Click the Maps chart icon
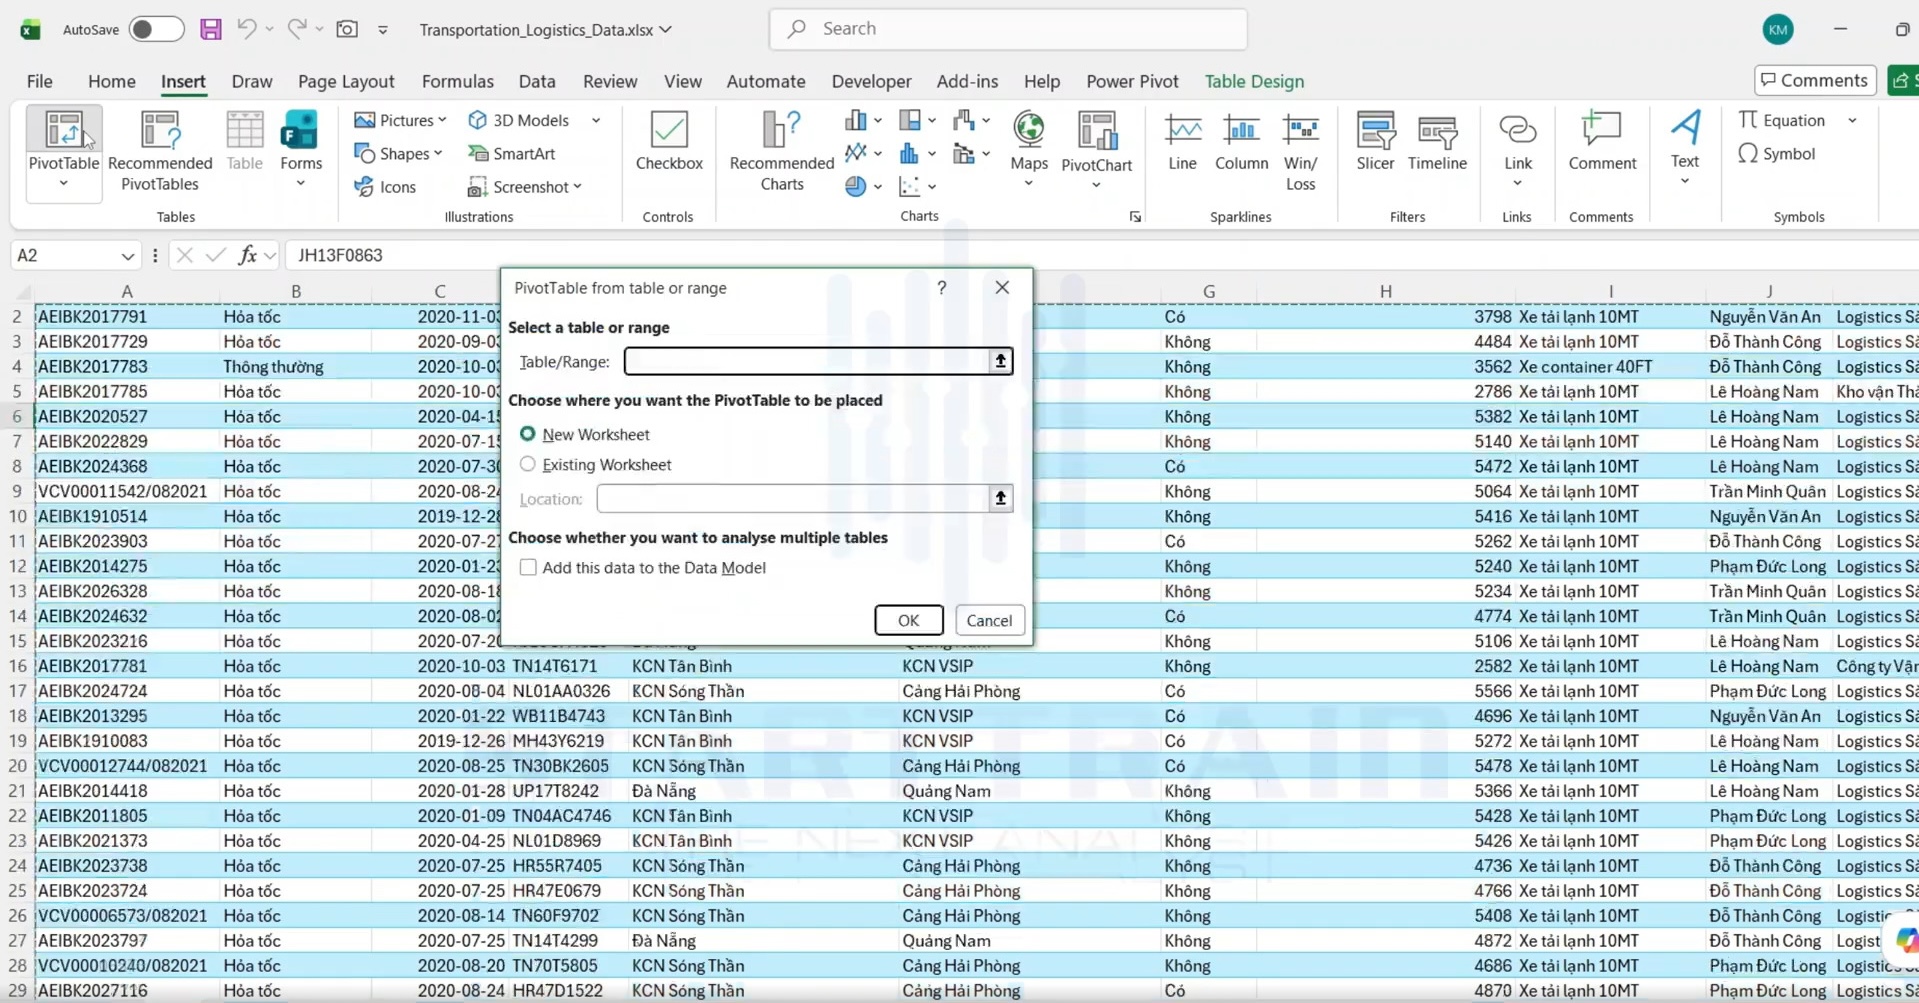 coord(1028,130)
